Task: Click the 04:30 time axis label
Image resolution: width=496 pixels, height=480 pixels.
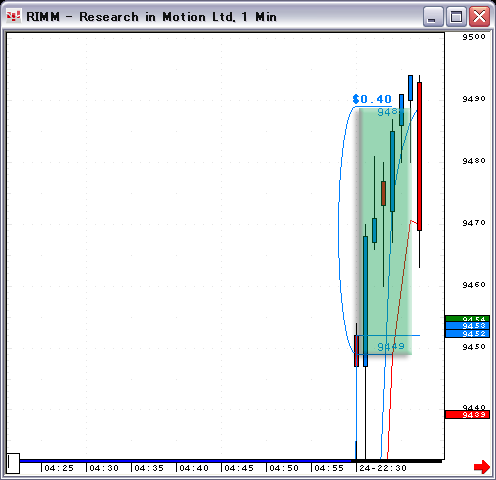Action: click(x=104, y=468)
